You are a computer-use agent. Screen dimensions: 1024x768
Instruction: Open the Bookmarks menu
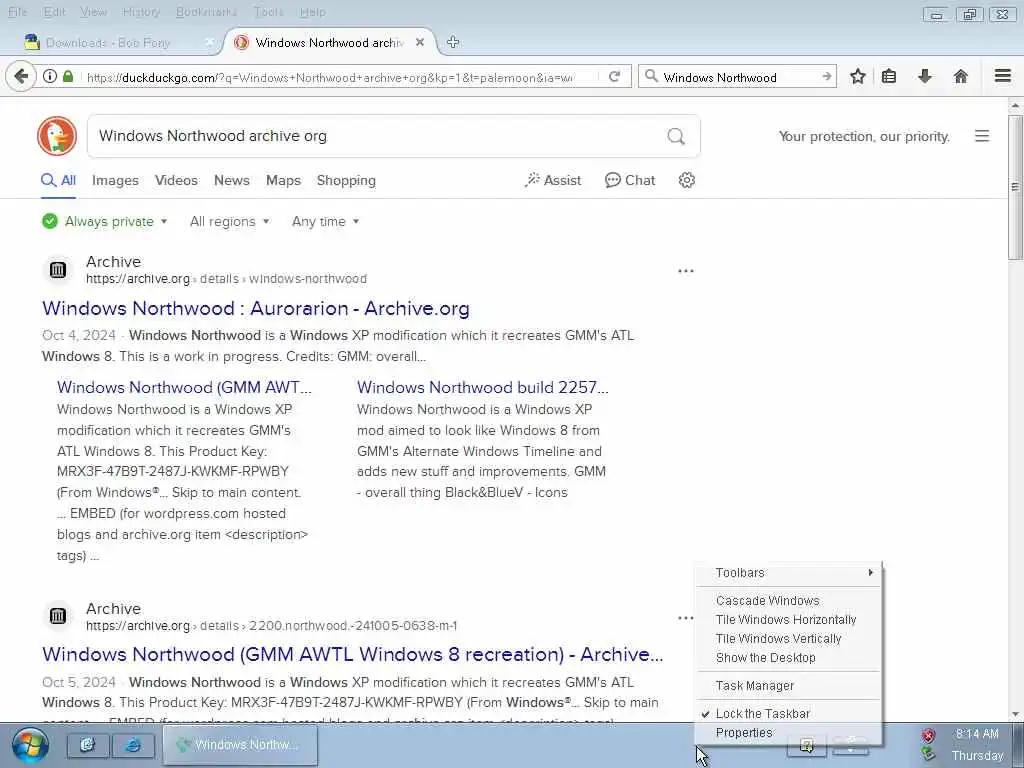(x=206, y=12)
